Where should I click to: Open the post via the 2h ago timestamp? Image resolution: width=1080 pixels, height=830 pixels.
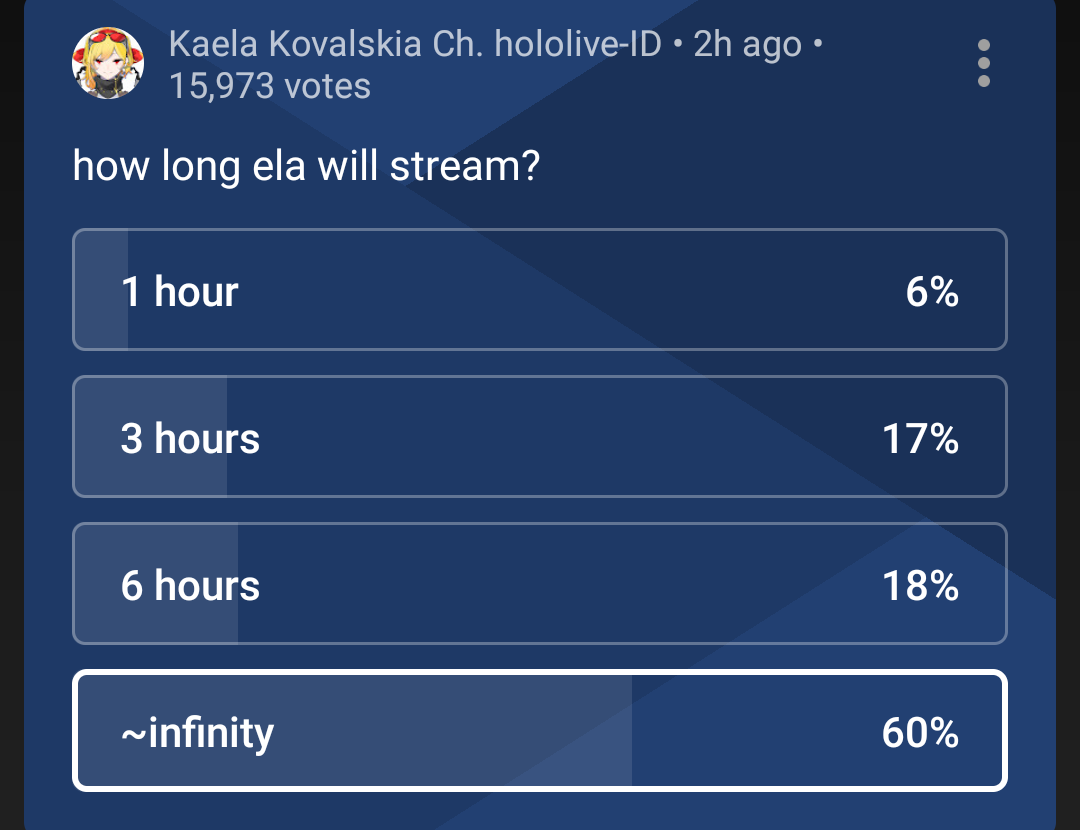(x=747, y=44)
